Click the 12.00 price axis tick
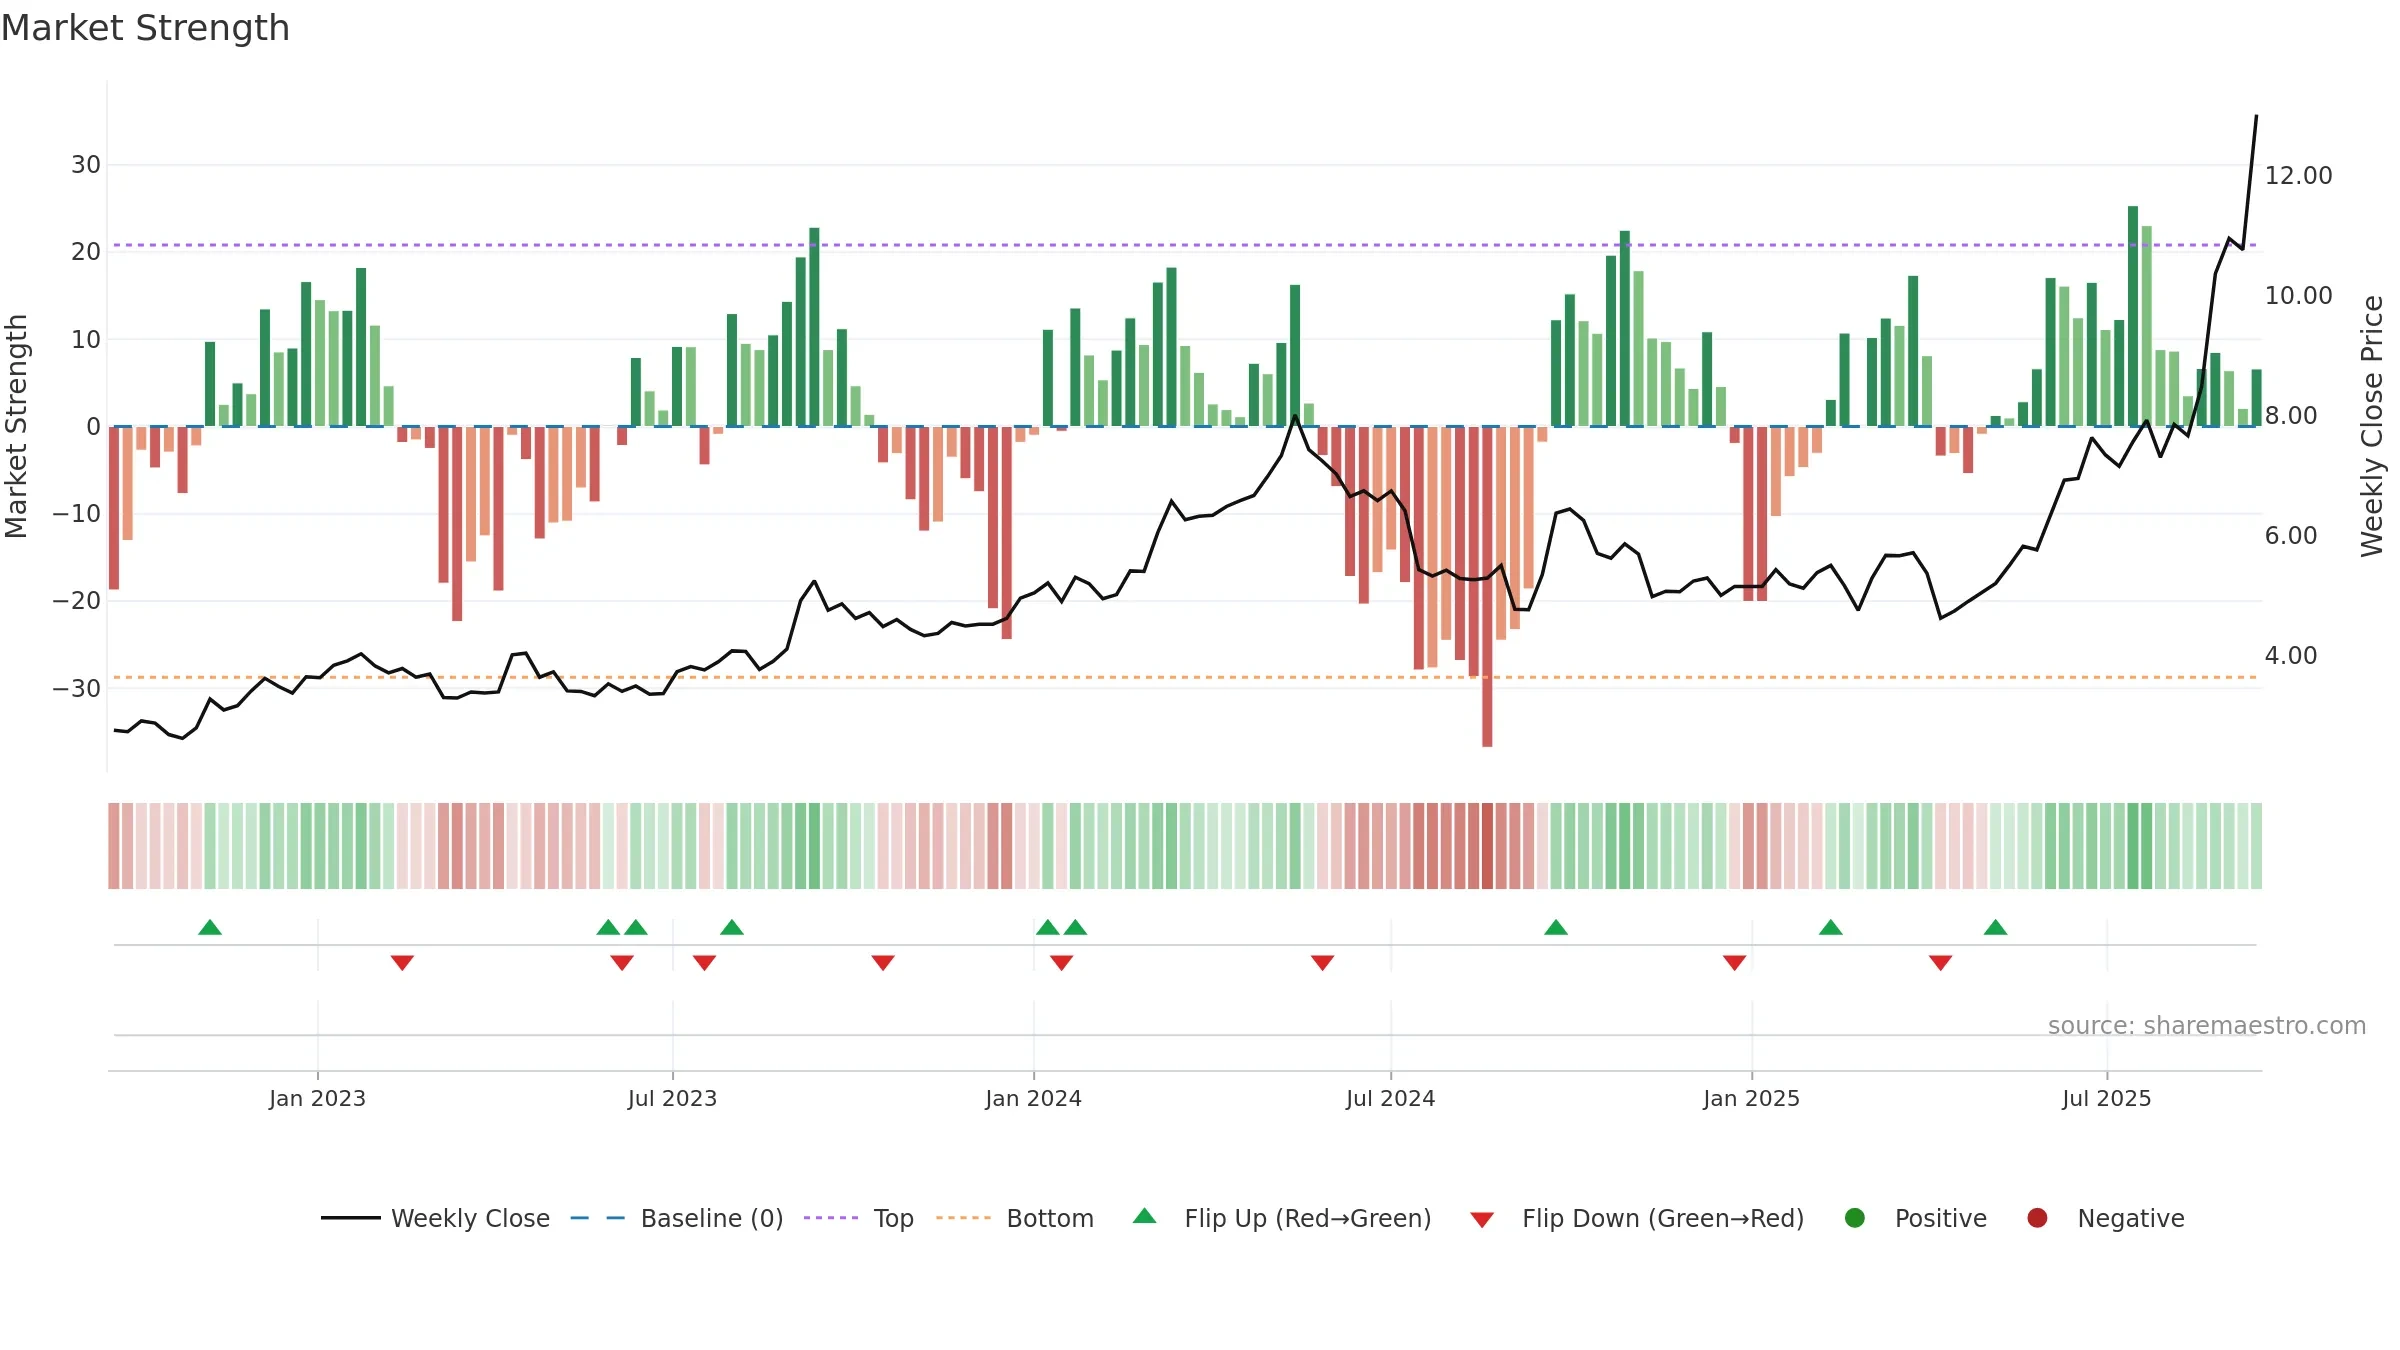Screen dimensions: 2400x1350 [x=2298, y=175]
